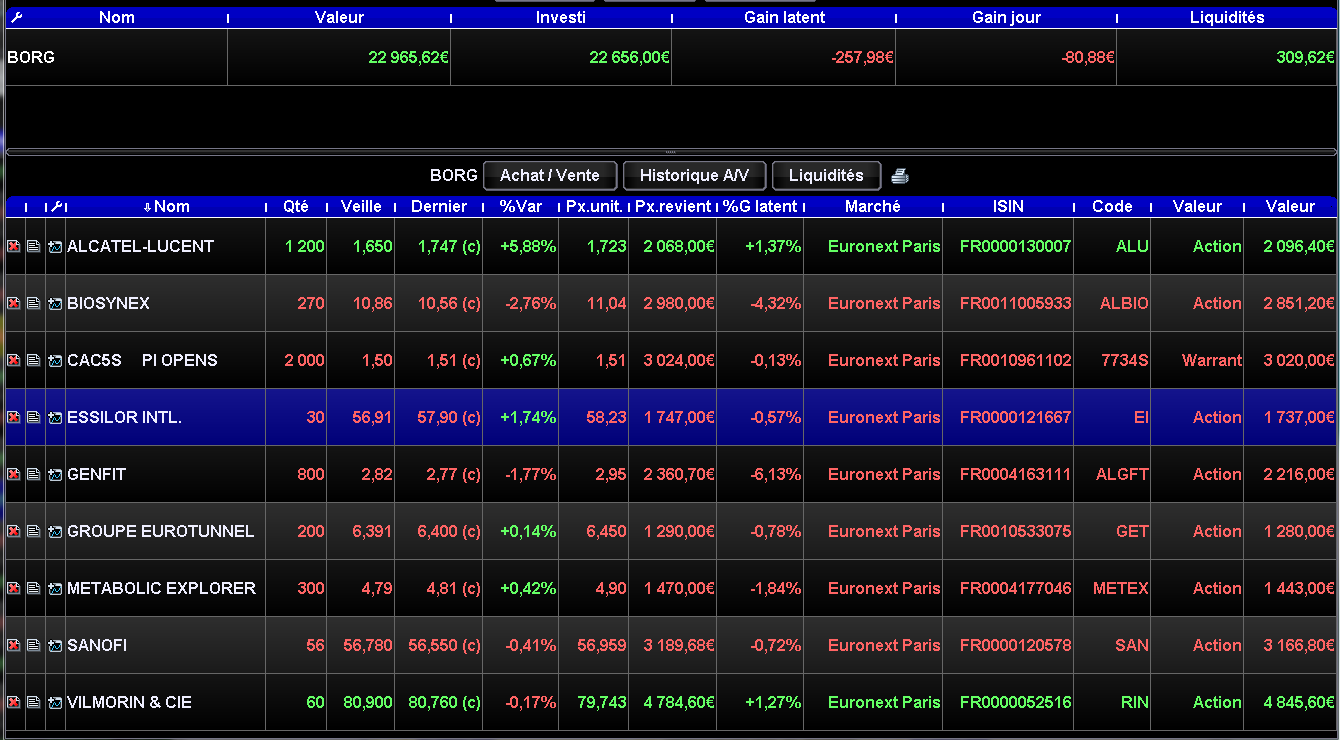Screen dimensions: 1340x740
Task: Sort by the %G latent column header
Action: [760, 206]
